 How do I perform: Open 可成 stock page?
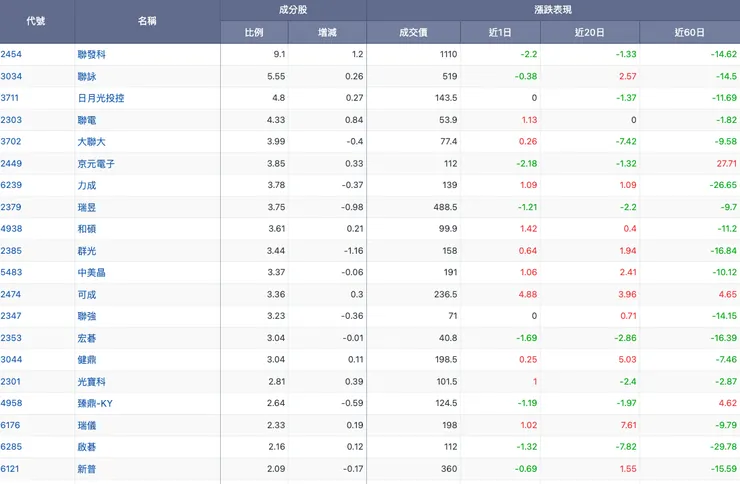pyautogui.click(x=87, y=294)
